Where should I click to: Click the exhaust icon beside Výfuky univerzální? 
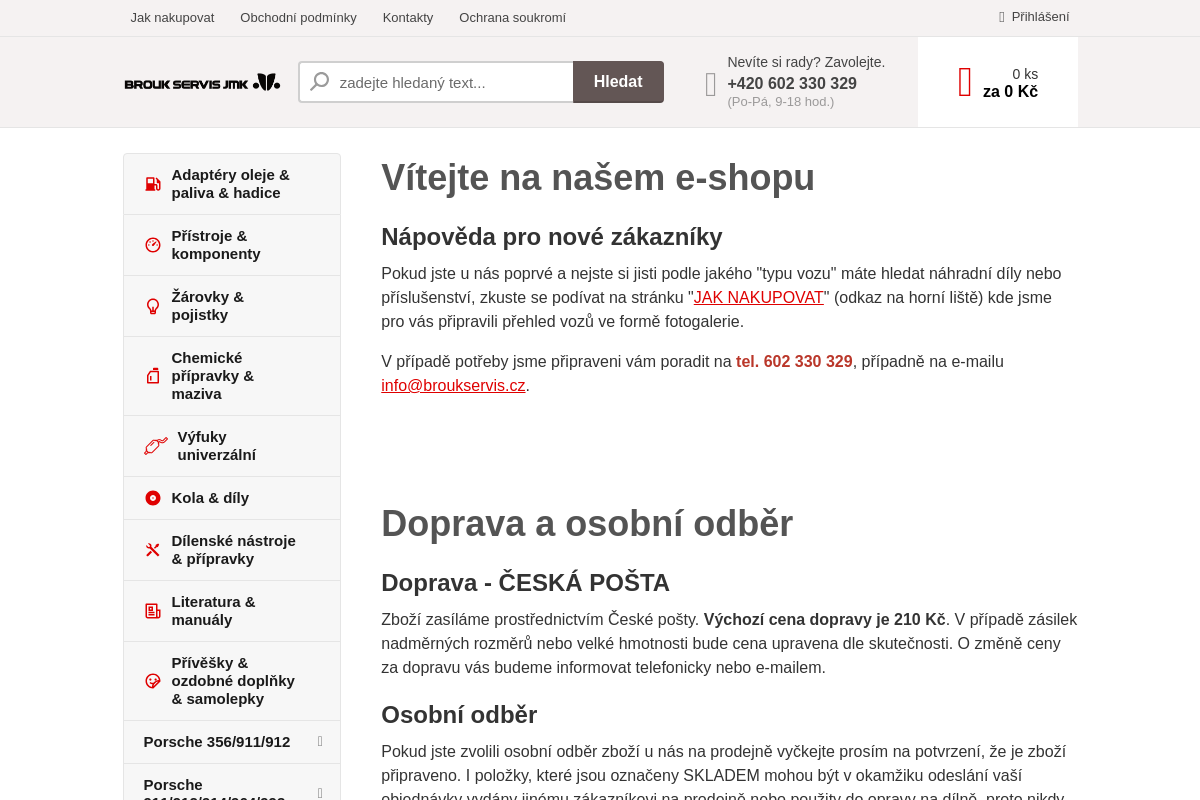pos(155,445)
